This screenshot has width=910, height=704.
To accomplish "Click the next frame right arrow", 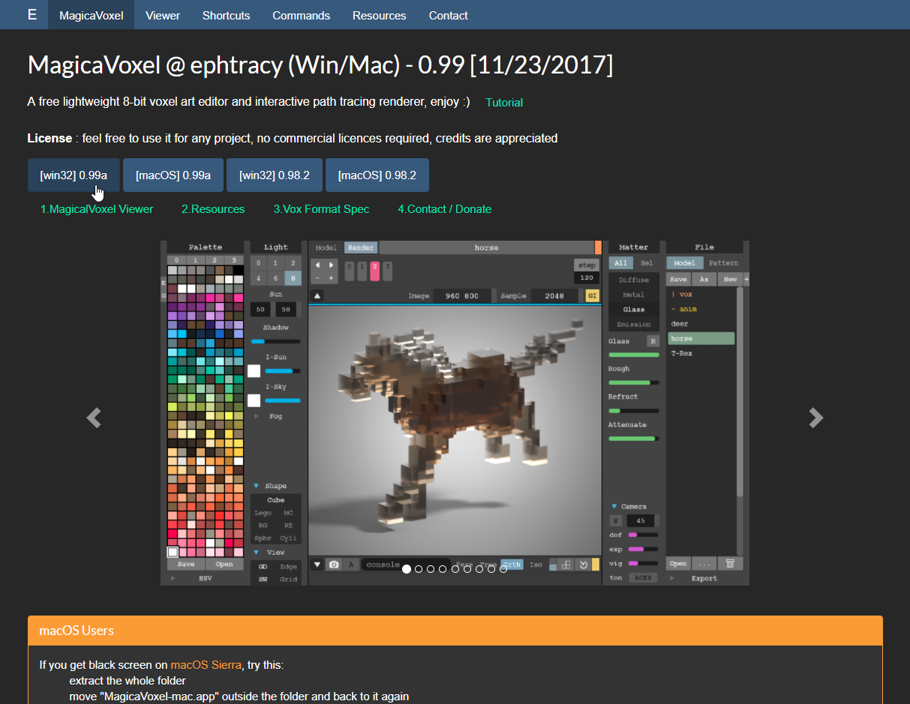I will 331,265.
